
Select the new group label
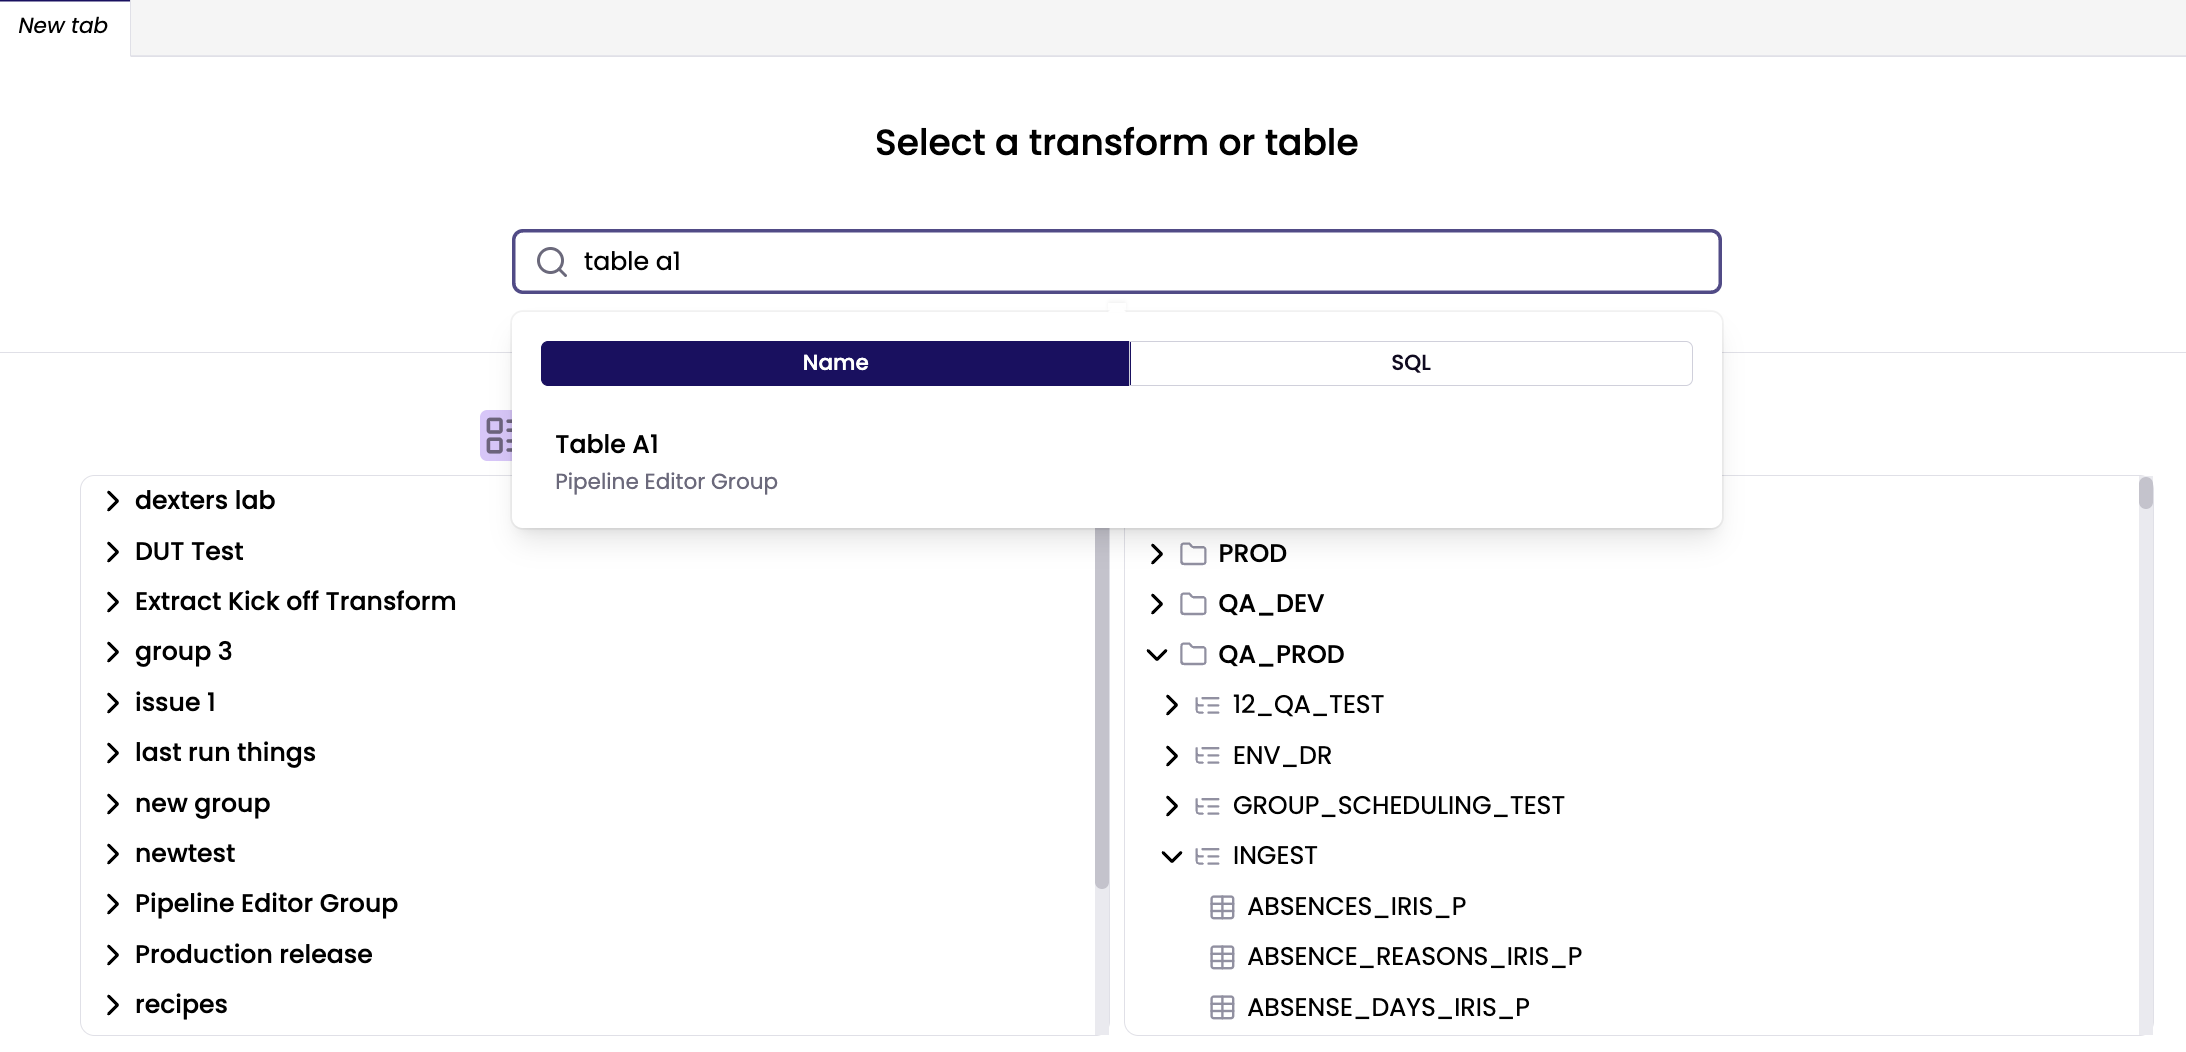(202, 804)
